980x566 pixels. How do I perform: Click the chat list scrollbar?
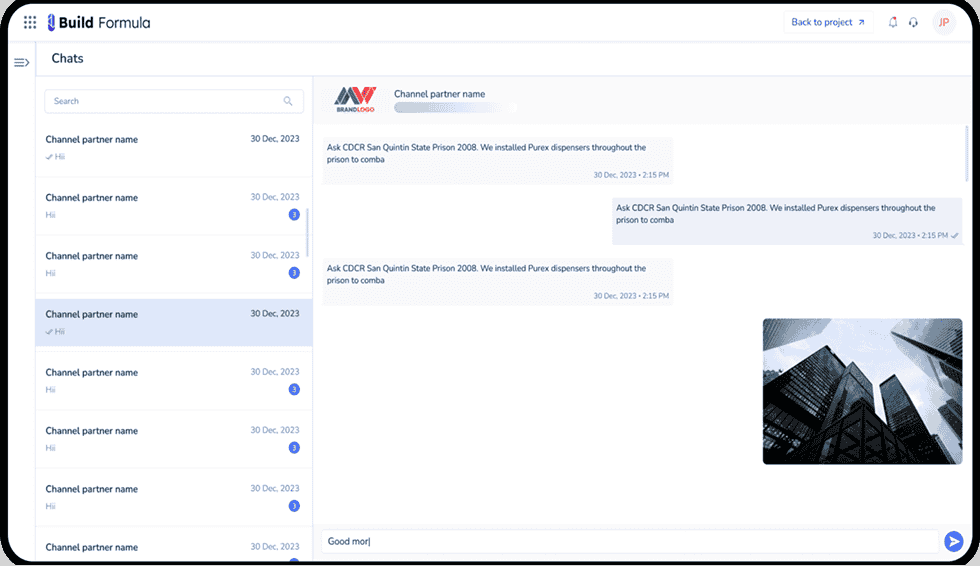308,231
